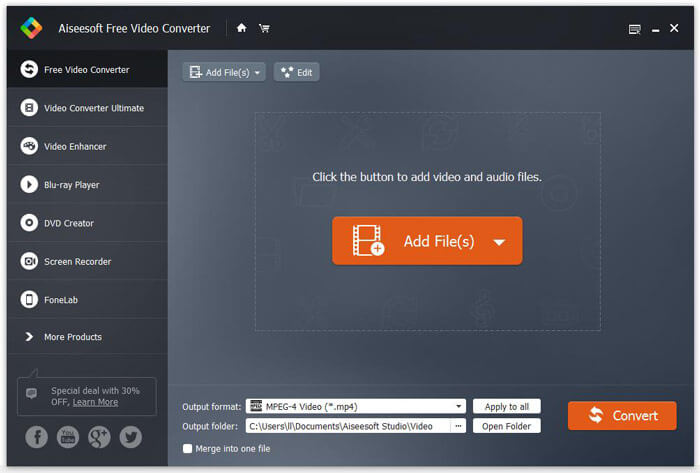This screenshot has width=700, height=473.
Task: Click the home icon in title bar
Action: coord(241,28)
